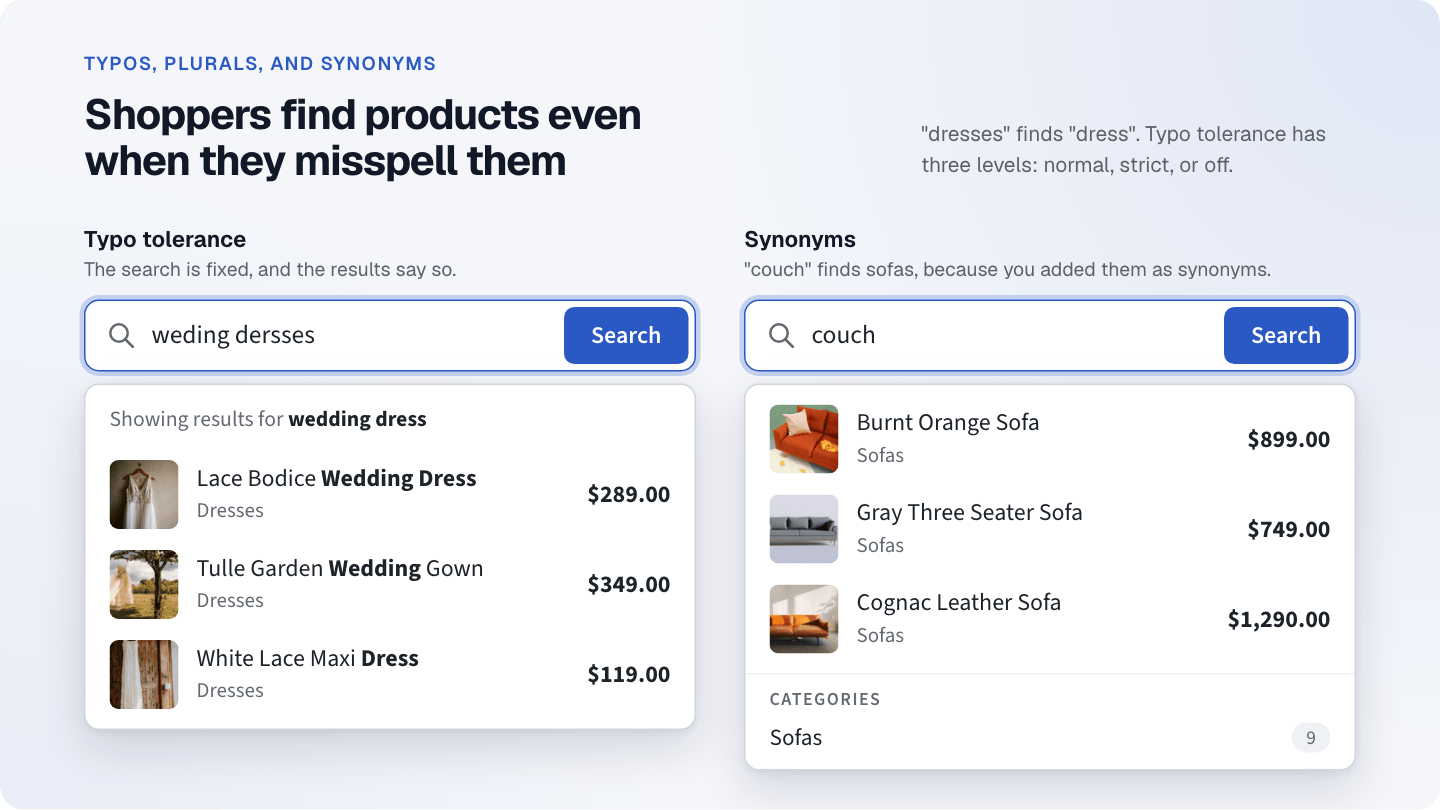The height and width of the screenshot is (810, 1440).
Task: Select the "Gray Three Seater Sofa" result title
Action: (970, 513)
